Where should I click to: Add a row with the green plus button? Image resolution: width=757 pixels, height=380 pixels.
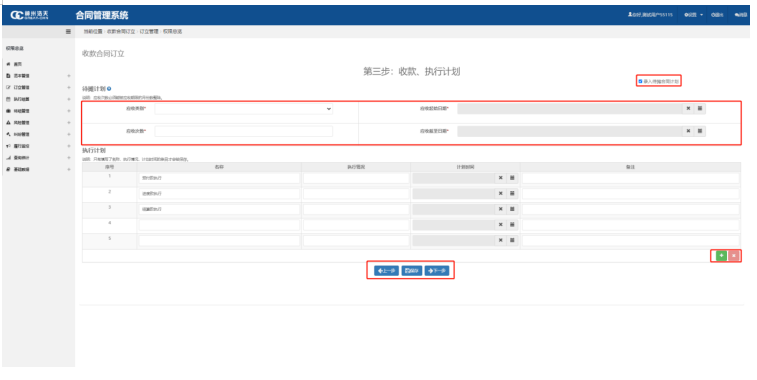[x=721, y=255]
